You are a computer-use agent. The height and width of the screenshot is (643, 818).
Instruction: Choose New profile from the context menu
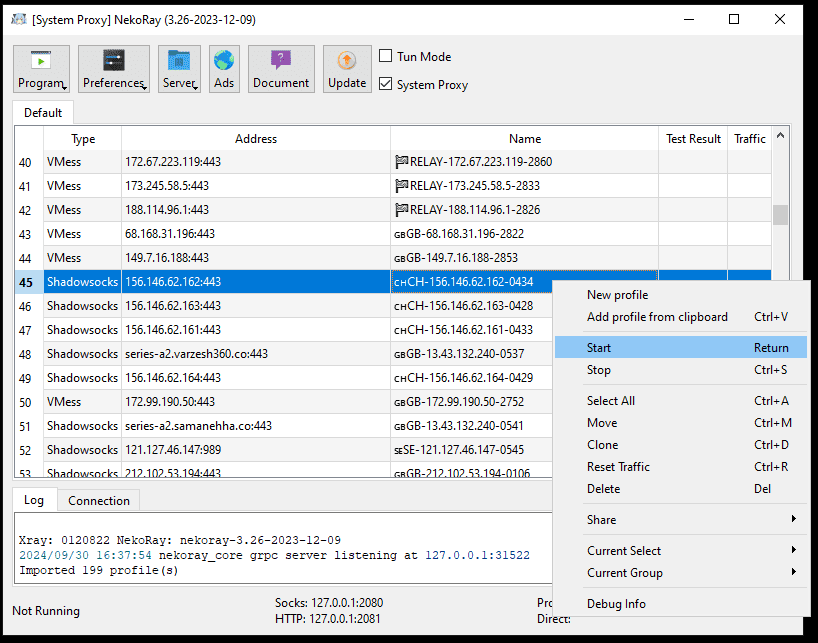coord(681,295)
